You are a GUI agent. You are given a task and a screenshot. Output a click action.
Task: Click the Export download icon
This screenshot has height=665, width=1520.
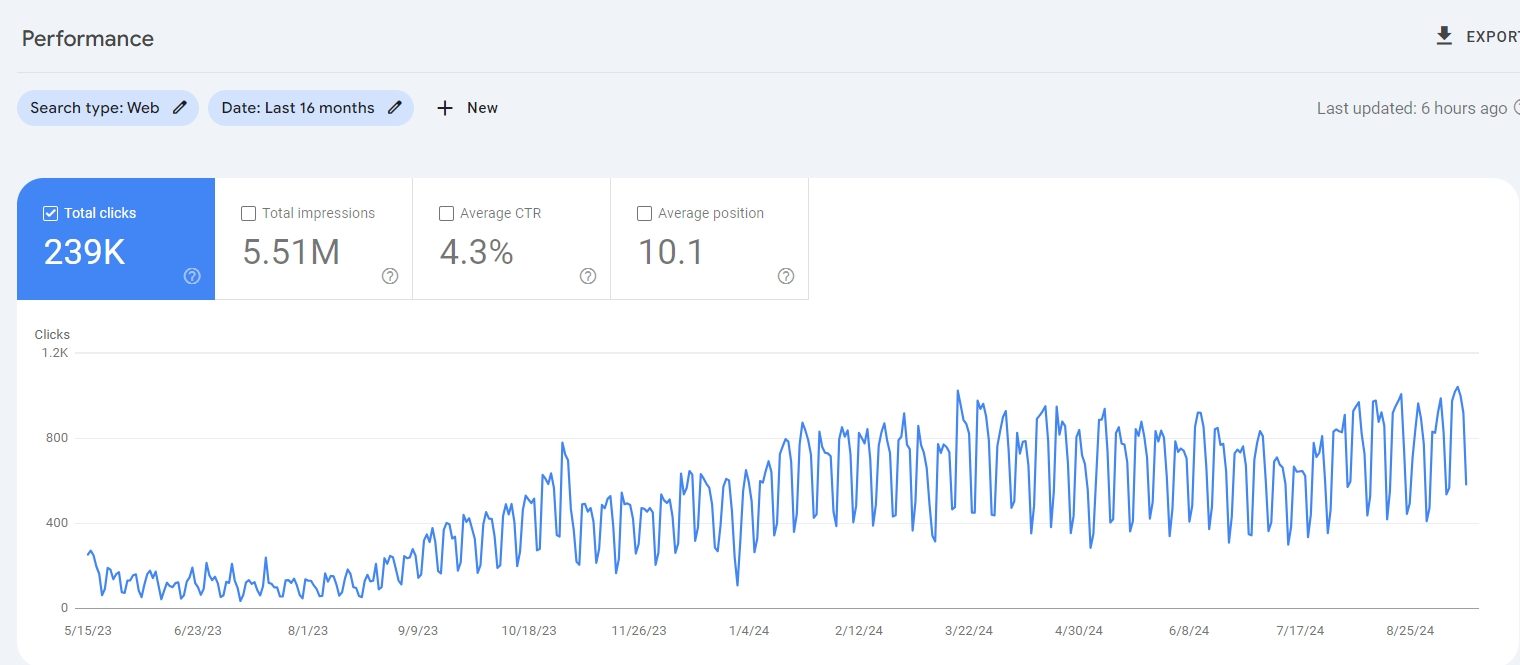coord(1443,37)
